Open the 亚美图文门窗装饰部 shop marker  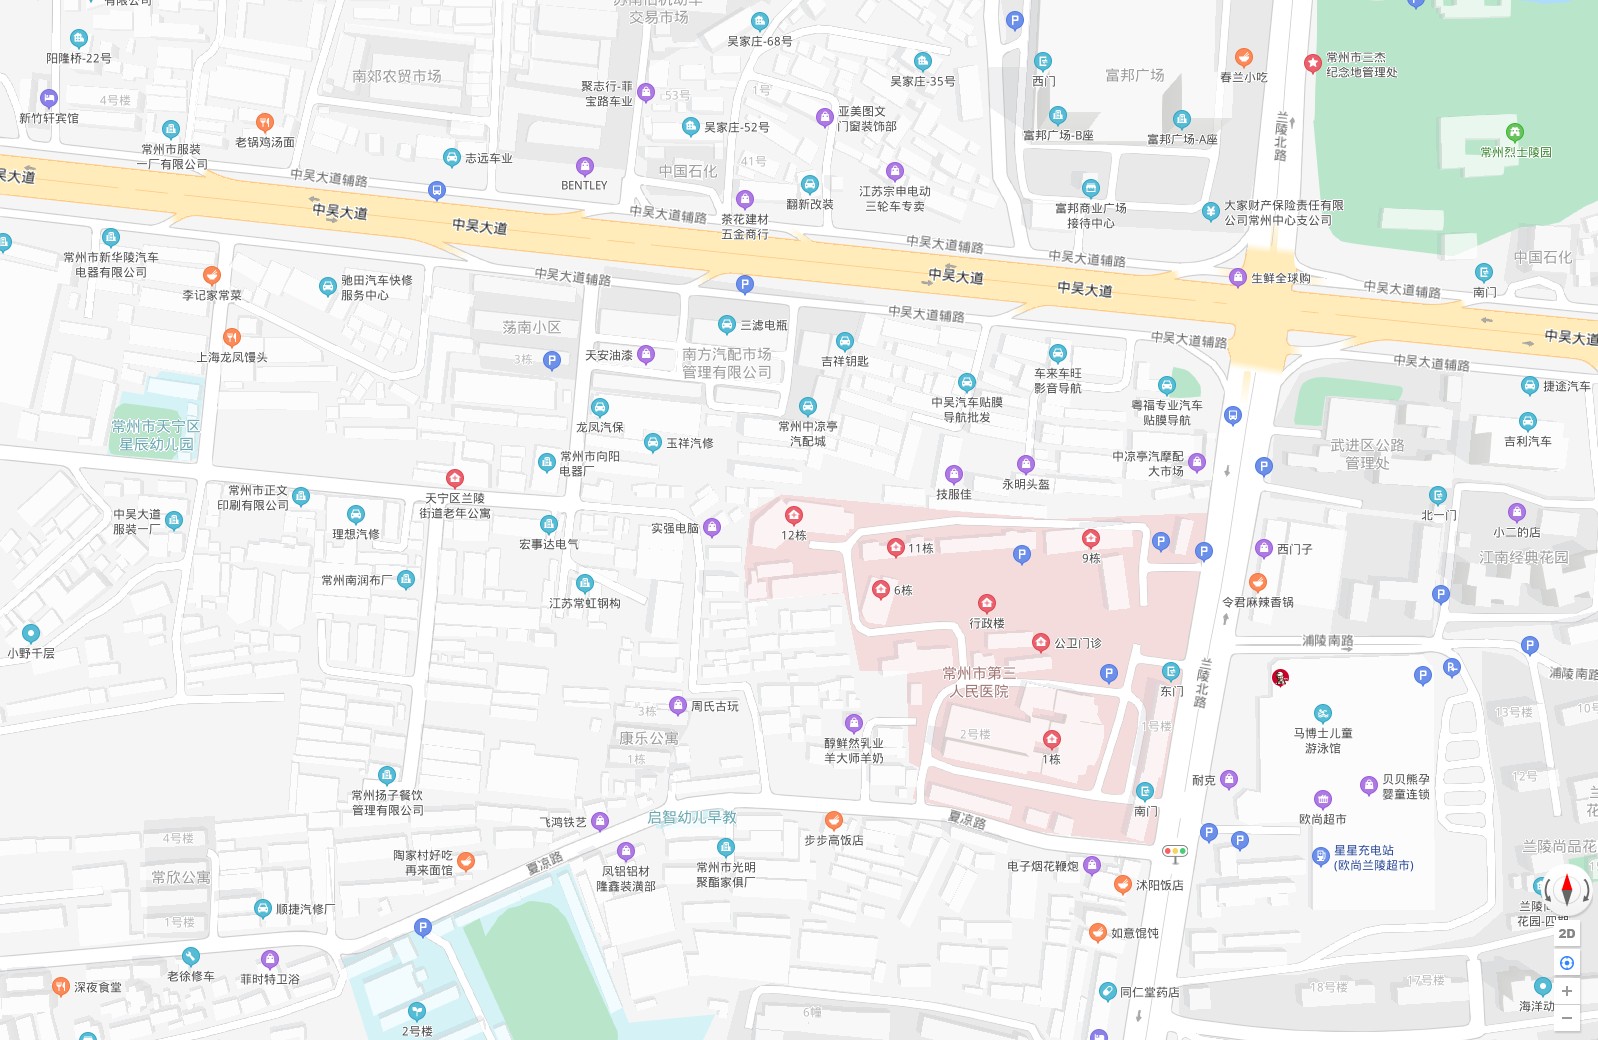(x=824, y=118)
